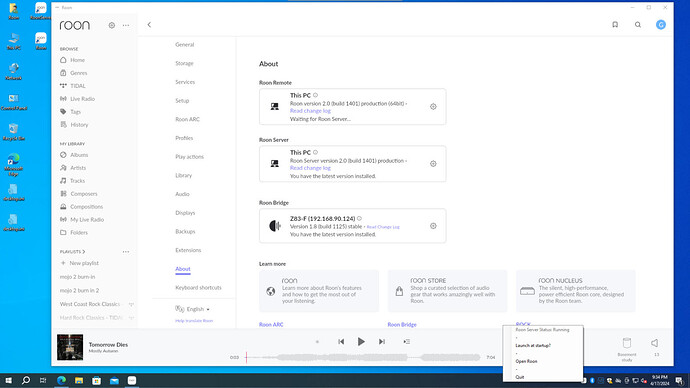The height and width of the screenshot is (388, 690).
Task: Open search via the magnifier icon
Action: [638, 25]
